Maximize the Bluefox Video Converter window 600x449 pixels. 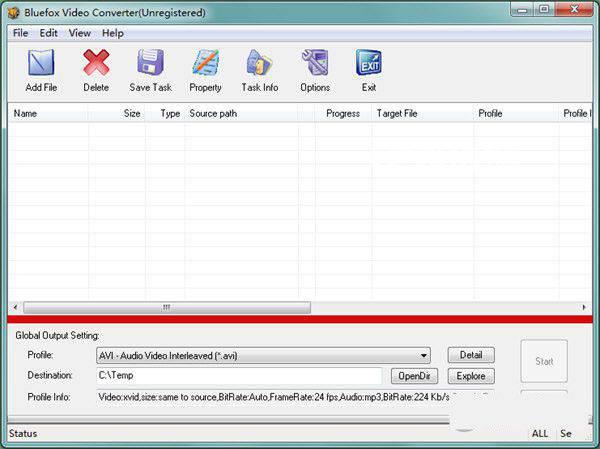(x=544, y=10)
